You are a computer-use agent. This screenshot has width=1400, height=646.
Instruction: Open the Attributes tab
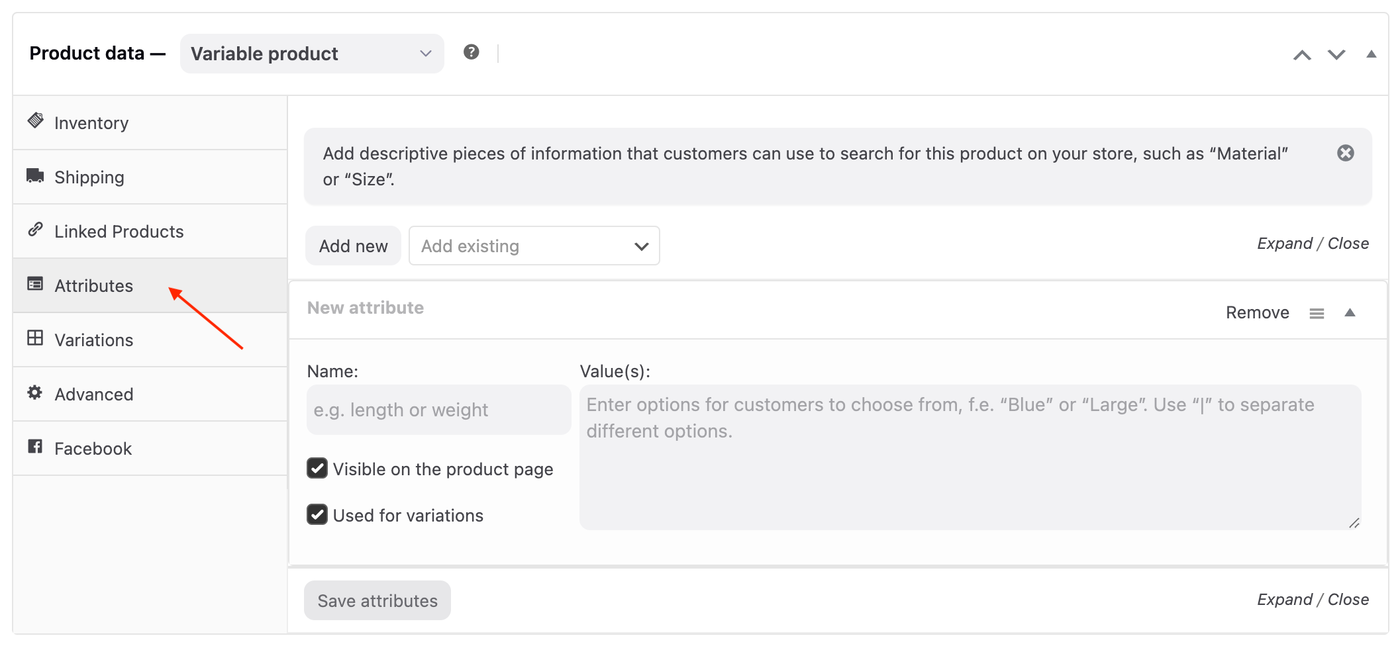93,286
